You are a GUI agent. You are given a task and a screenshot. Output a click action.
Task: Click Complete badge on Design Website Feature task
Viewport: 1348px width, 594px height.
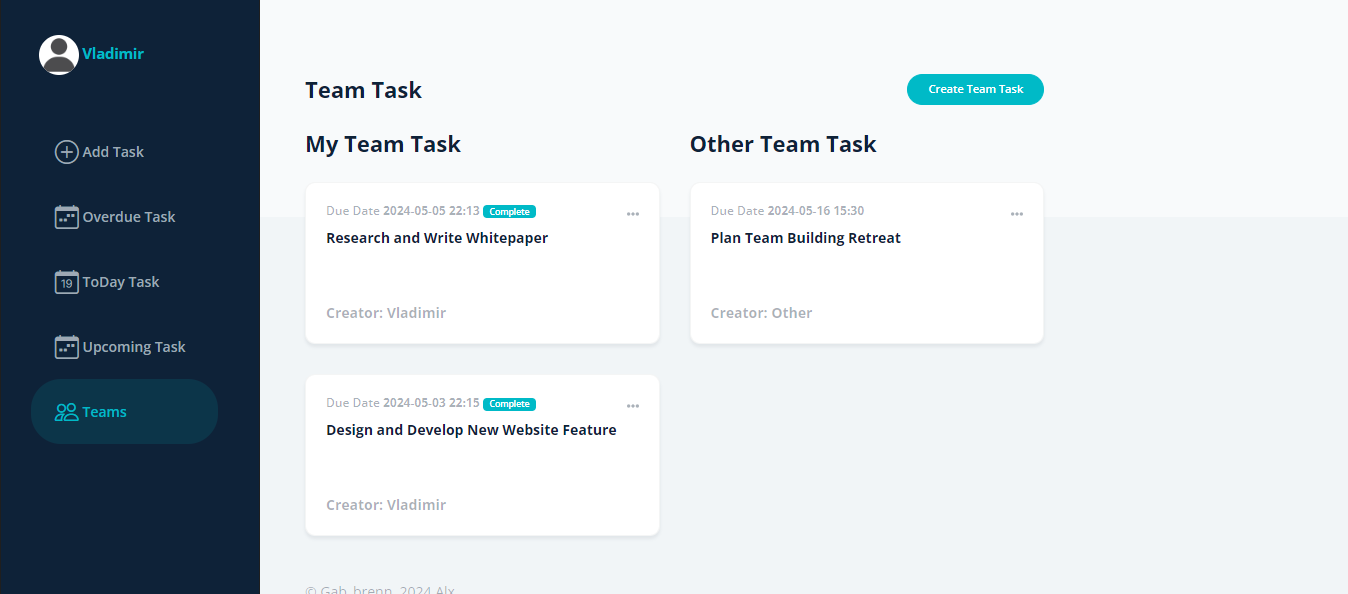point(509,404)
